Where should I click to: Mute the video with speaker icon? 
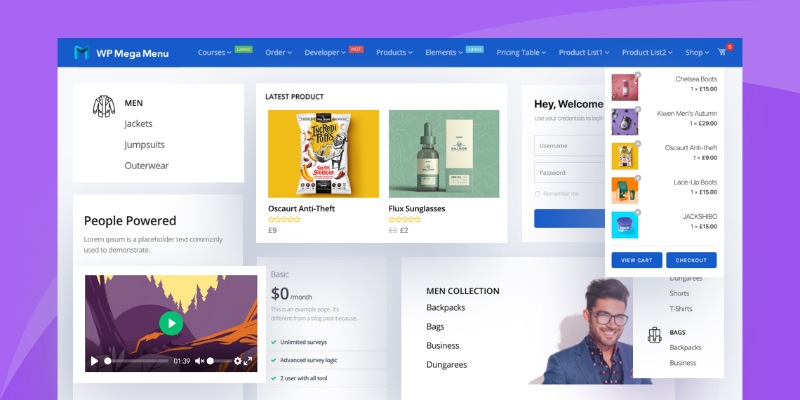pyautogui.click(x=199, y=361)
